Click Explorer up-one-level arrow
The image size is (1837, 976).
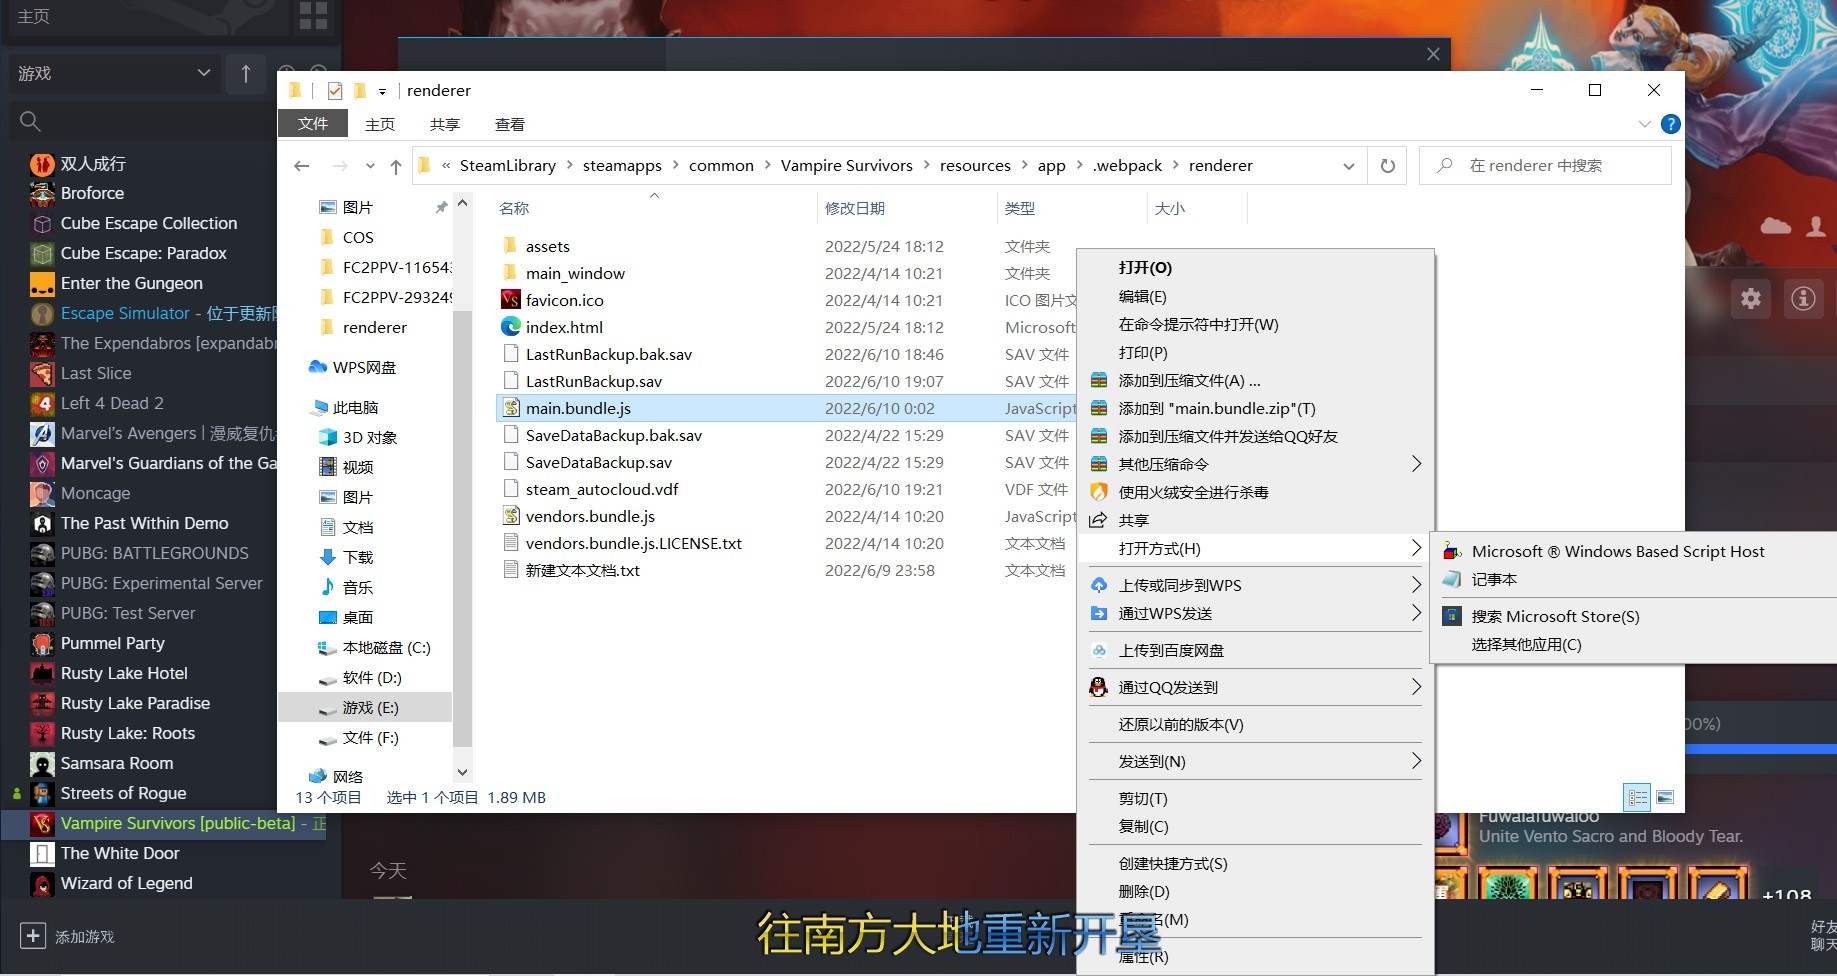(396, 166)
